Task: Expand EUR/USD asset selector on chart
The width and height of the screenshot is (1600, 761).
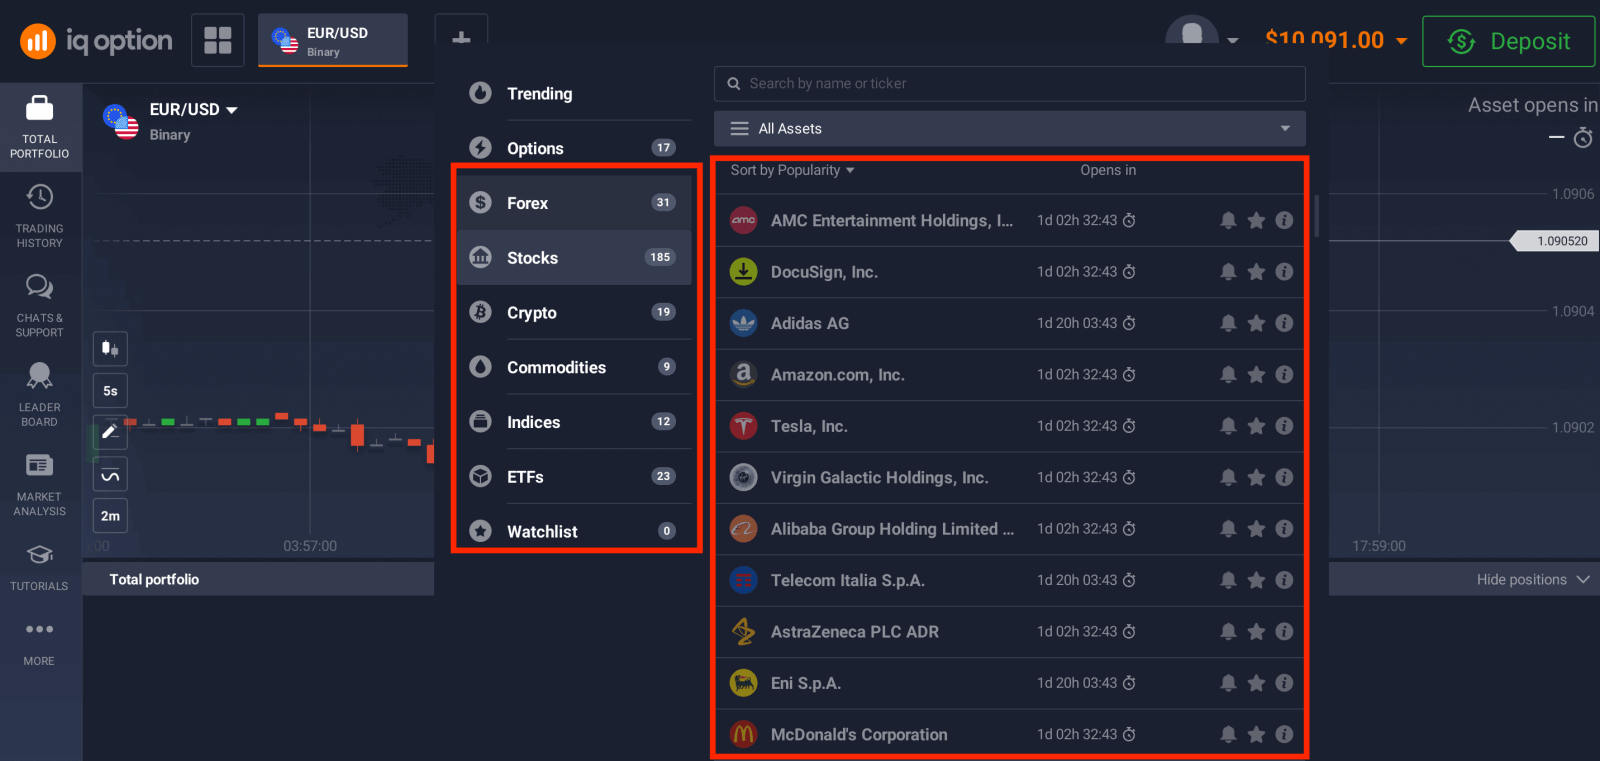Action: coord(194,109)
